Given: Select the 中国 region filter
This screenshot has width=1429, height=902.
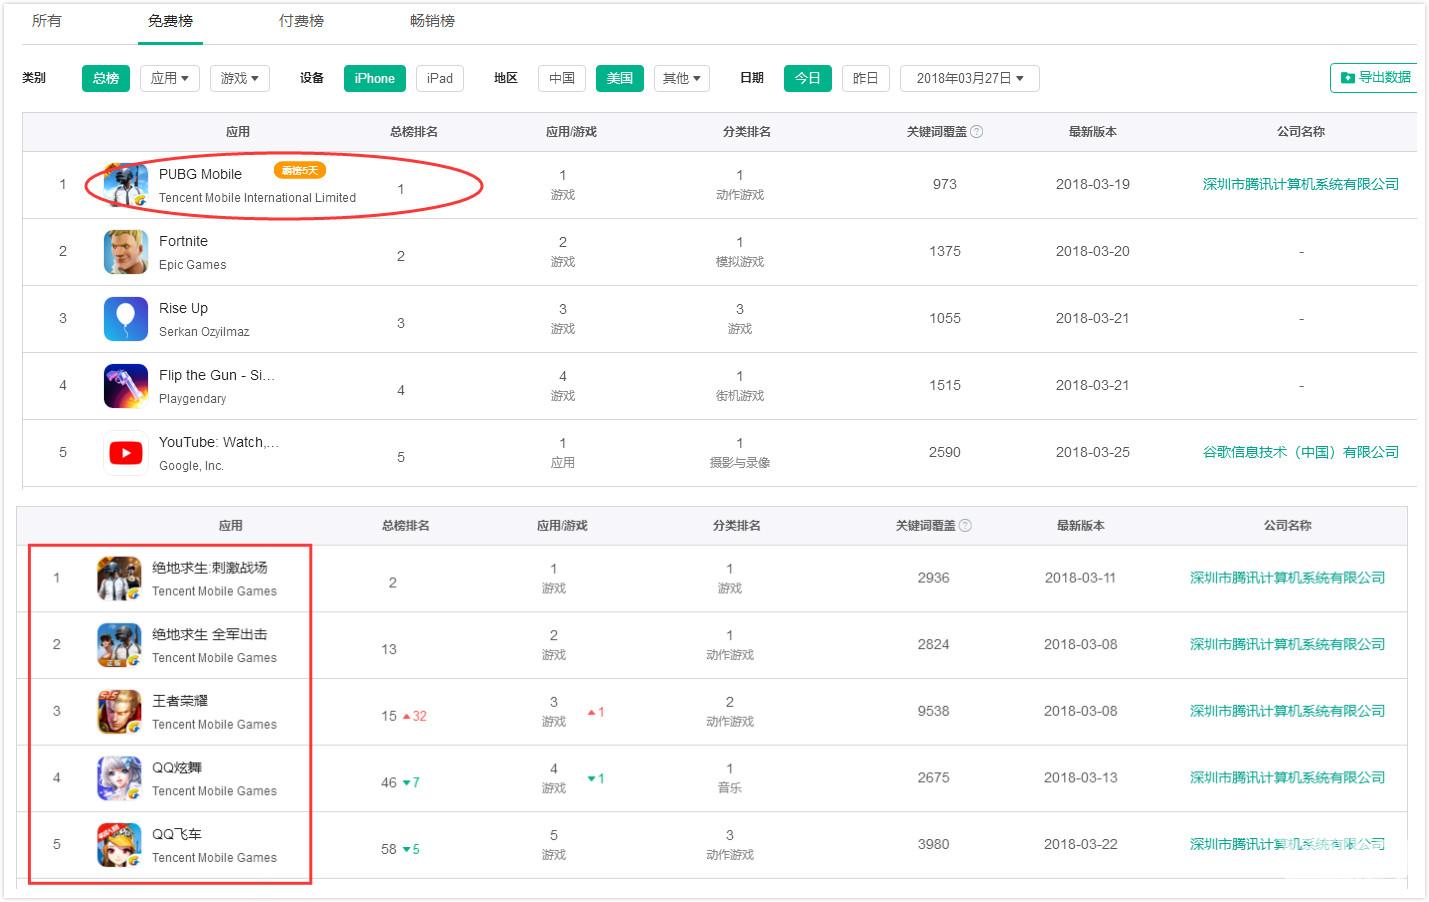Looking at the screenshot, I should pyautogui.click(x=562, y=78).
